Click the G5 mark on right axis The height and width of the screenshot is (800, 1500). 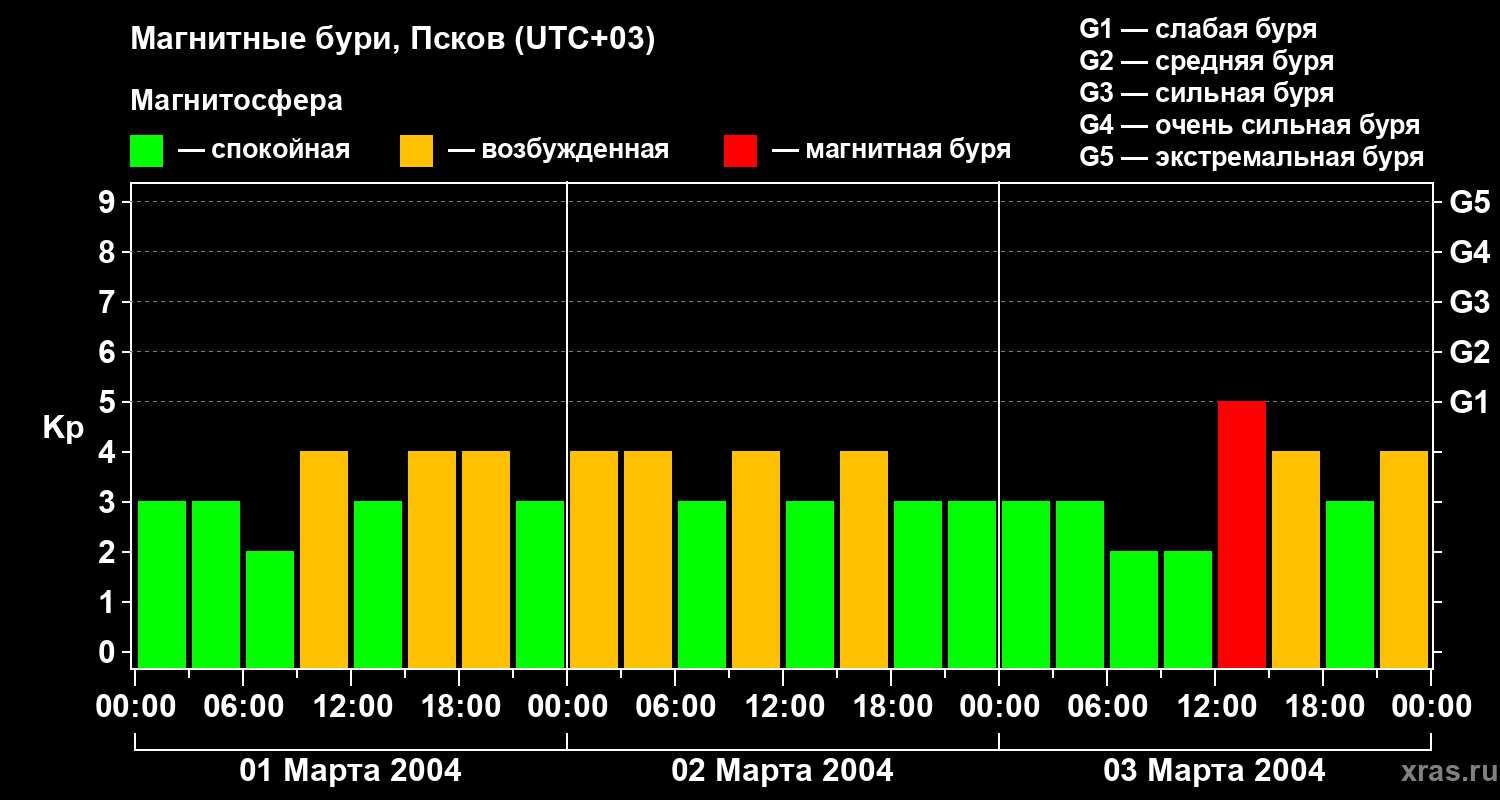click(x=1469, y=202)
